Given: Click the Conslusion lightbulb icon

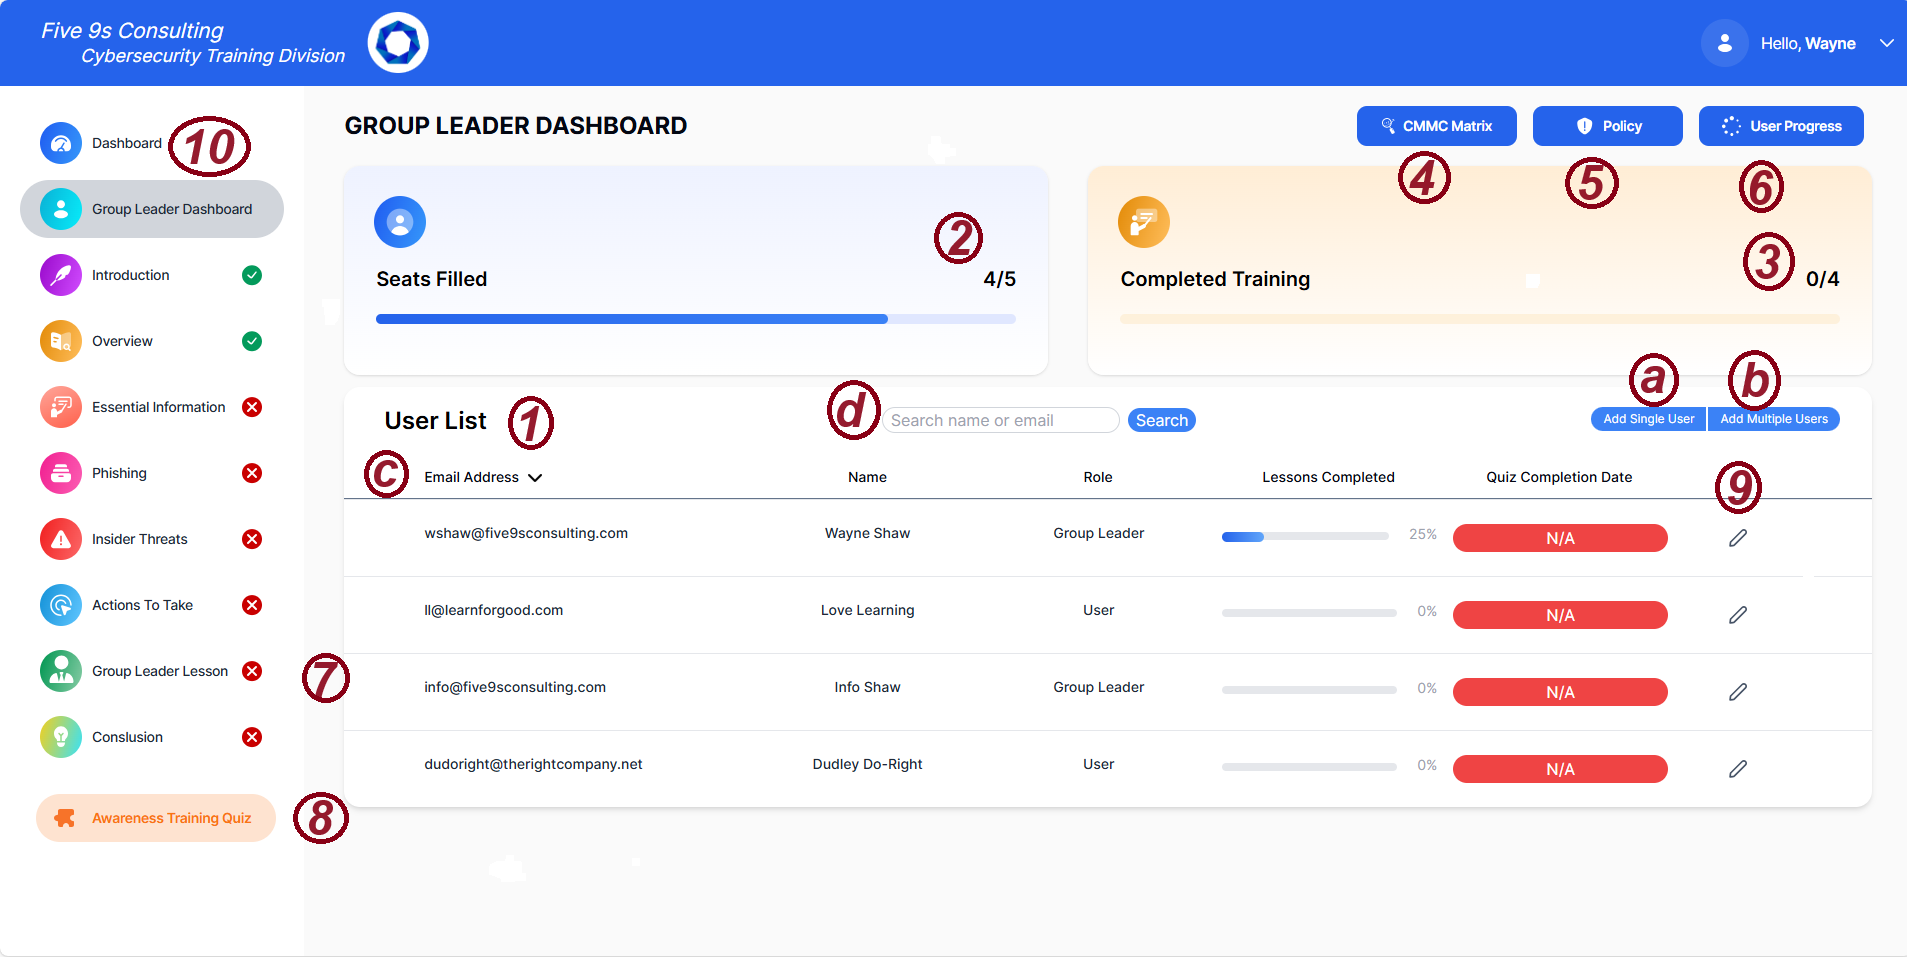Looking at the screenshot, I should (61, 737).
